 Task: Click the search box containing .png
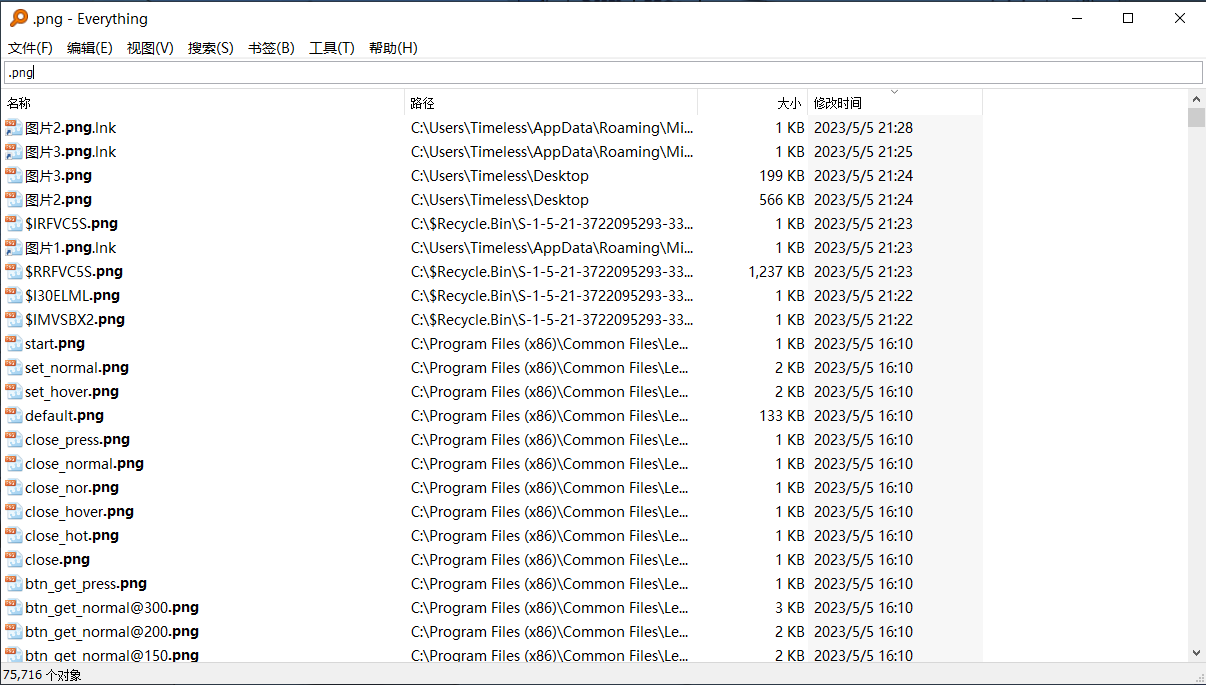pos(603,72)
